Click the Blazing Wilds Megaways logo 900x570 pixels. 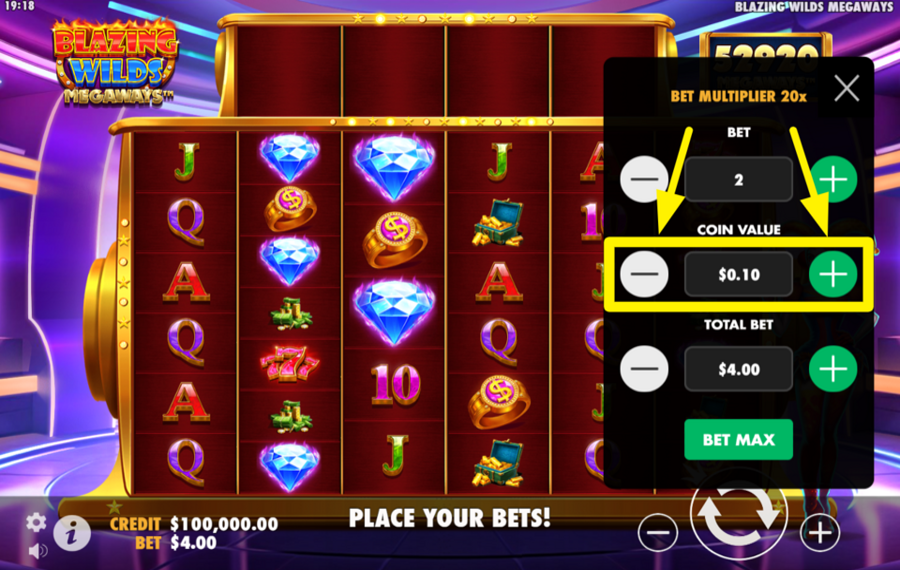tap(117, 61)
